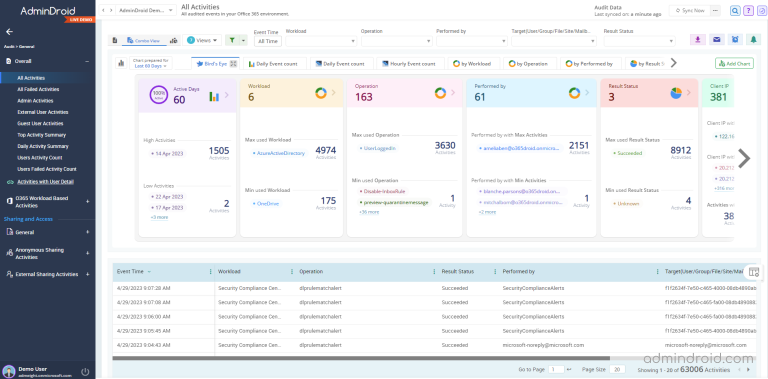Open All Failed Activities report in sidebar
The height and width of the screenshot is (379, 768).
[38, 89]
